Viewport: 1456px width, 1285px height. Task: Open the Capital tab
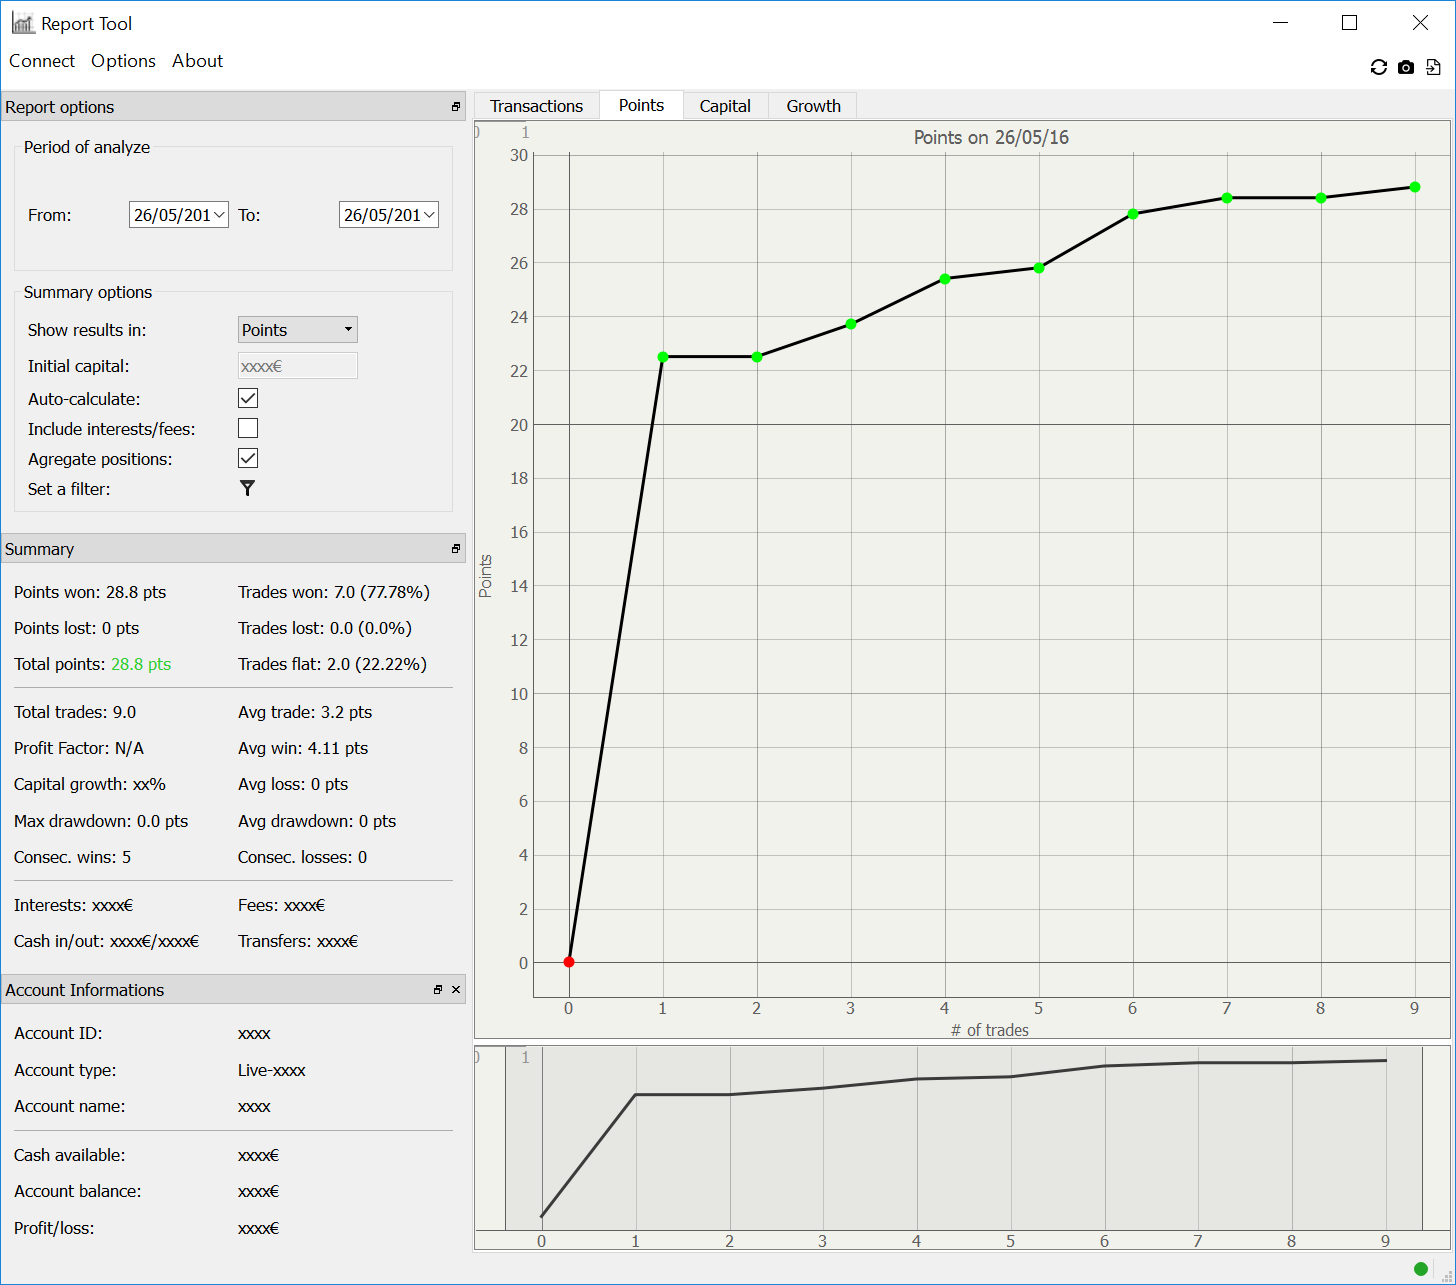click(x=725, y=106)
